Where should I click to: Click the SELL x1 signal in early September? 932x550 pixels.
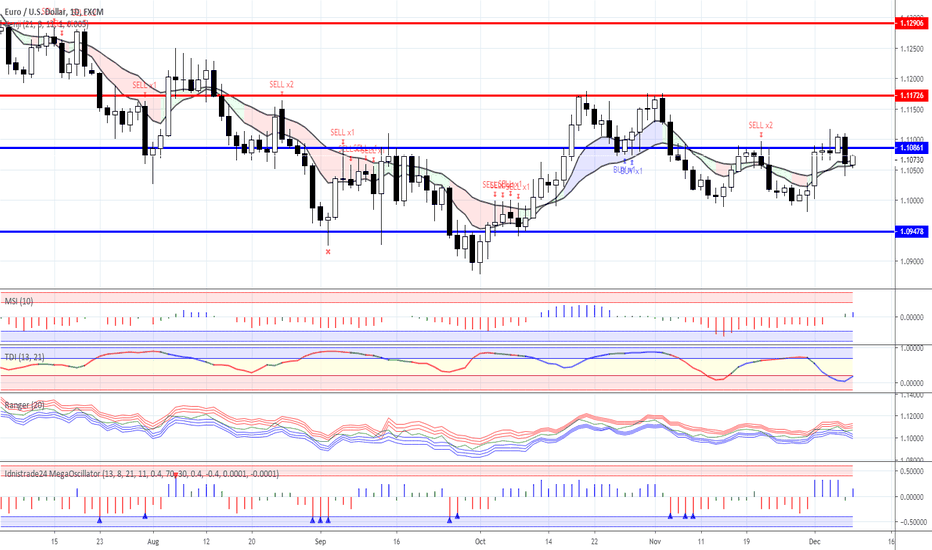coord(343,132)
